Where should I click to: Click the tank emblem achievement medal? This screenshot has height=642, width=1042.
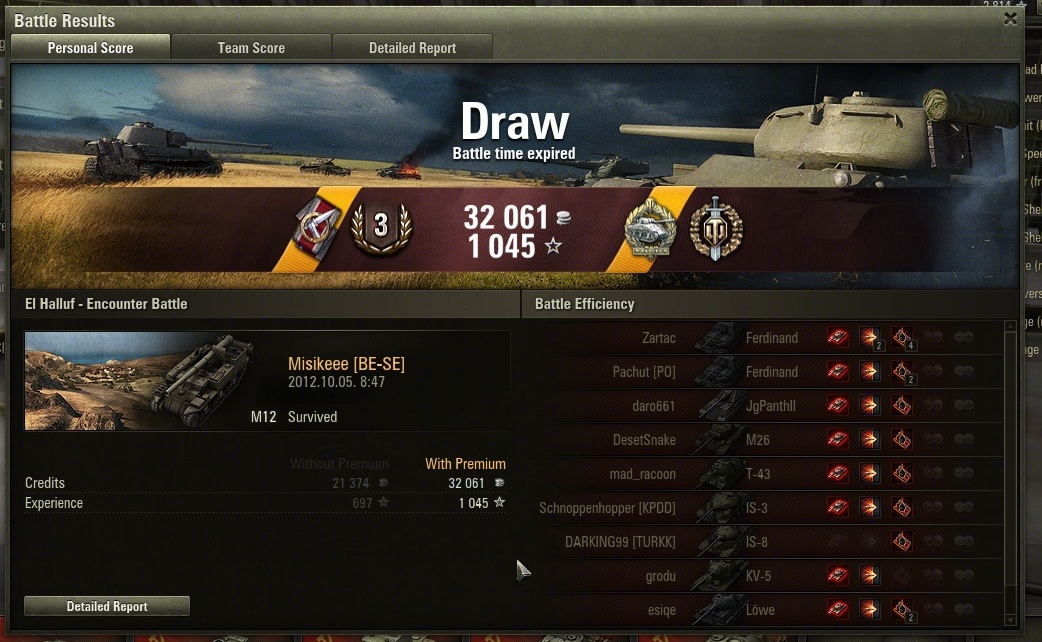coord(650,228)
